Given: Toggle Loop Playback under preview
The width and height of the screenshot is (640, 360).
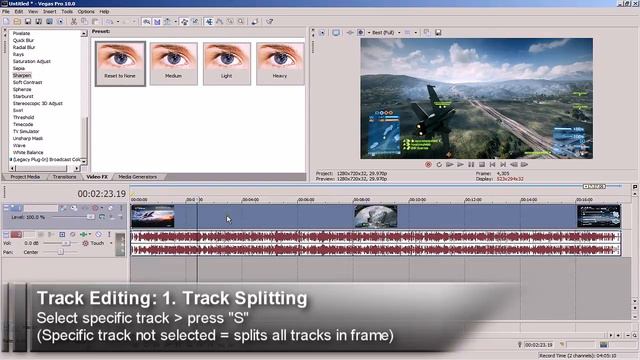Looking at the screenshot, I should point(439,164).
